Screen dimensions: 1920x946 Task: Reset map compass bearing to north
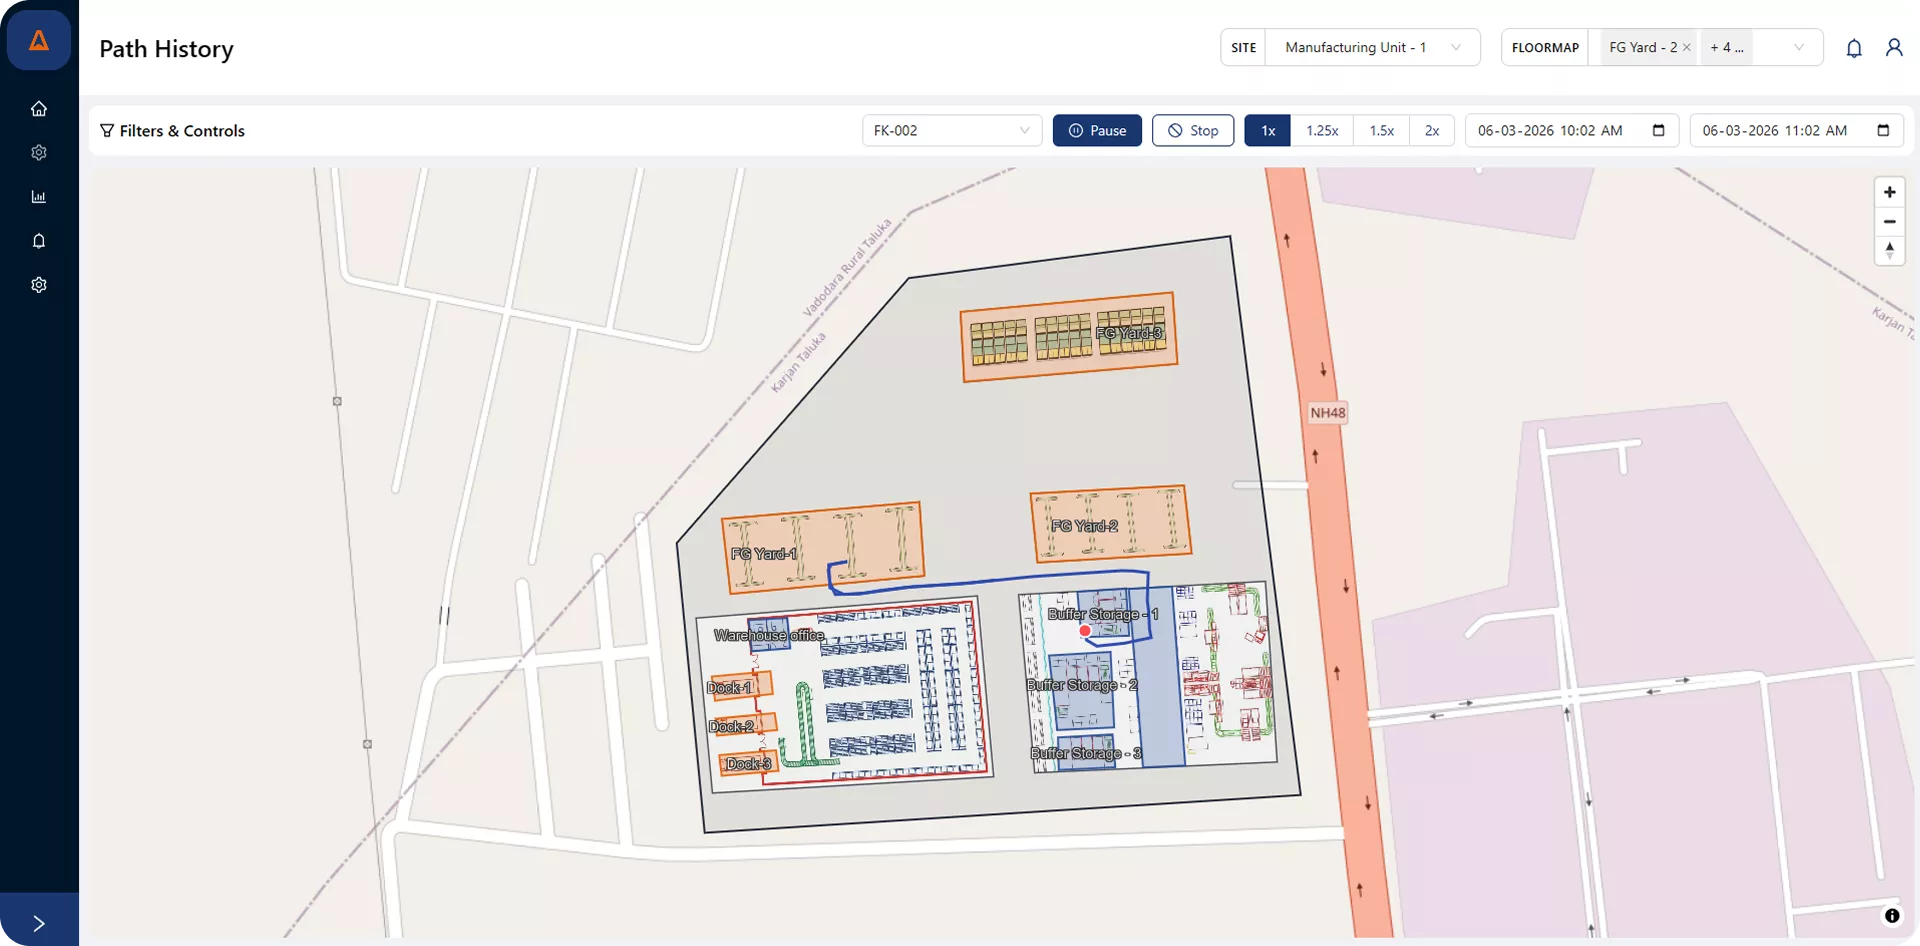(1889, 251)
